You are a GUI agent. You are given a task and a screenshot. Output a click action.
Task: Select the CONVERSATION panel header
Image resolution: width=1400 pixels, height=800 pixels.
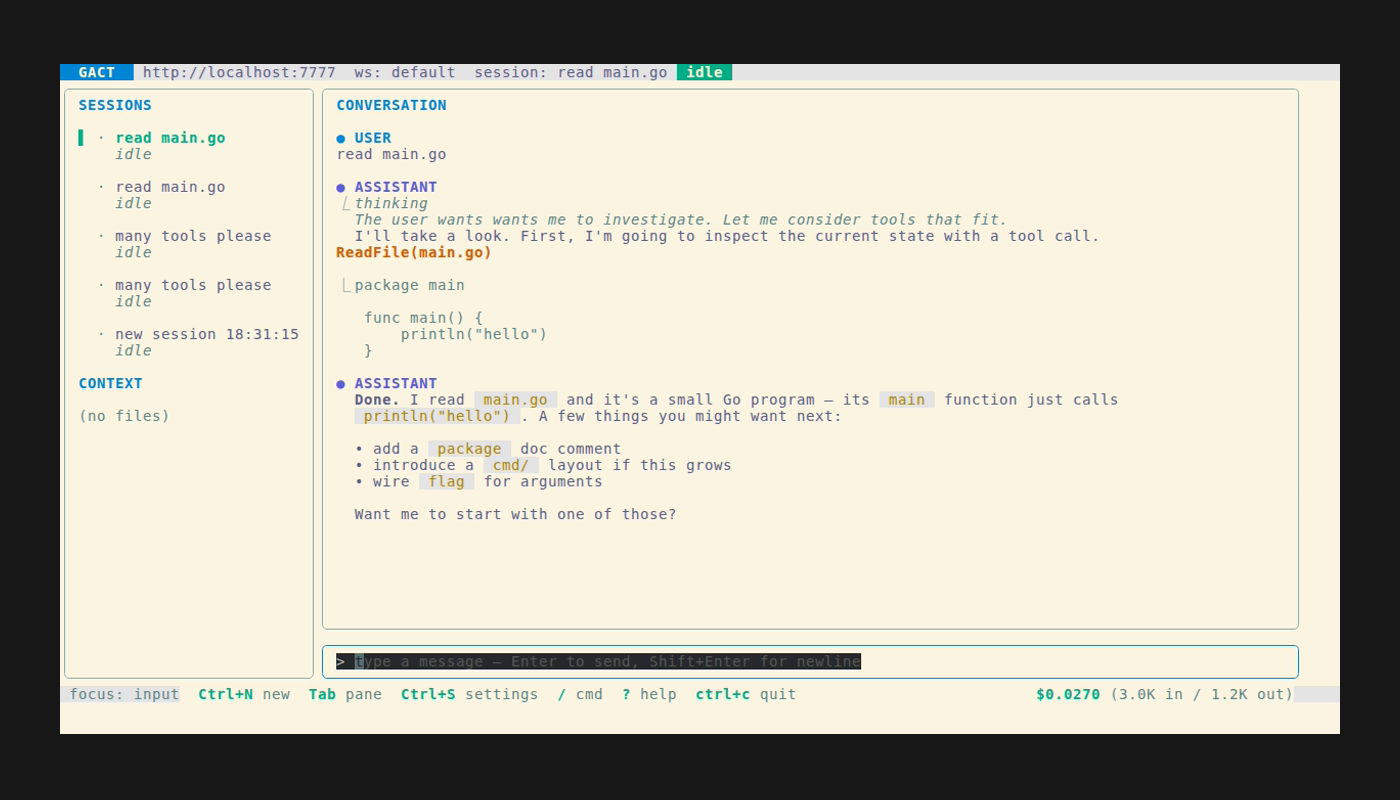coord(391,105)
